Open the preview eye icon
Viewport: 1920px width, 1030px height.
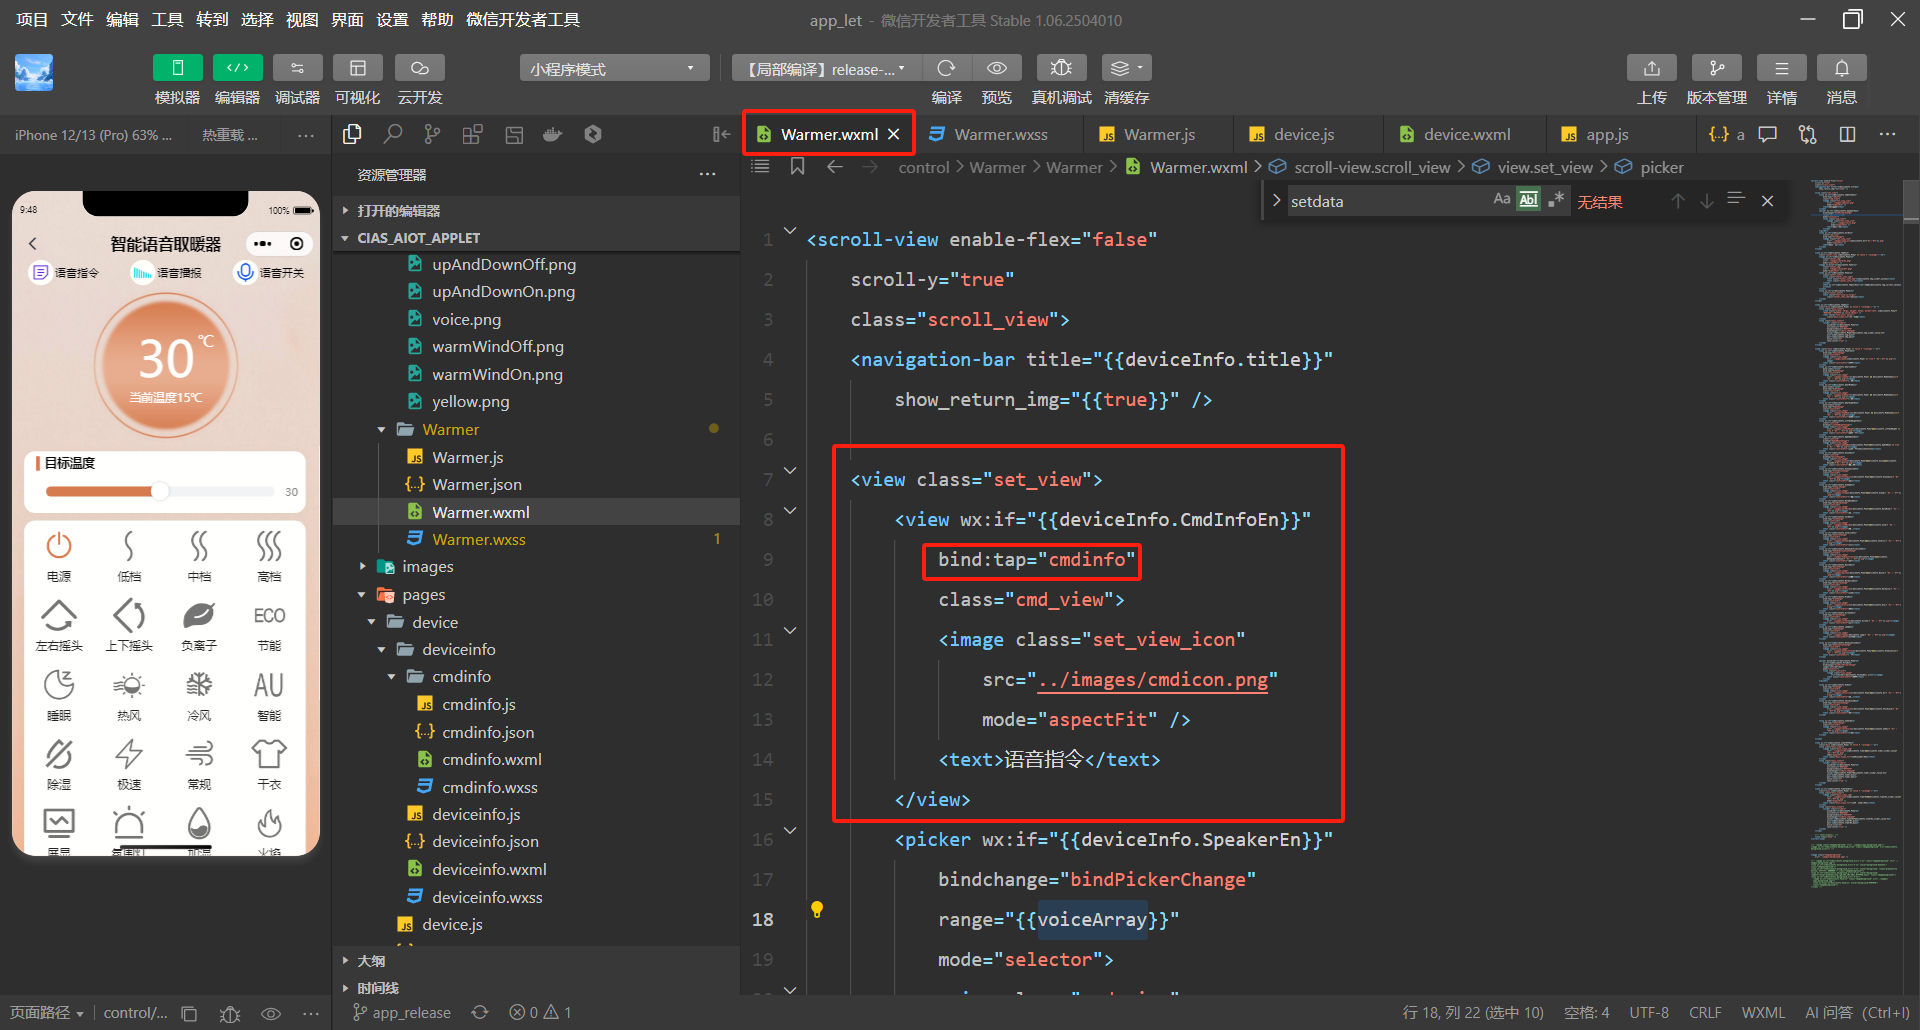(x=996, y=68)
